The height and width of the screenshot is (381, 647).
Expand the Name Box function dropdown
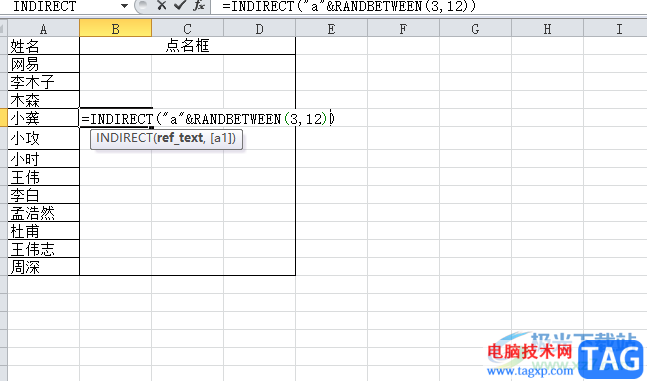124,6
